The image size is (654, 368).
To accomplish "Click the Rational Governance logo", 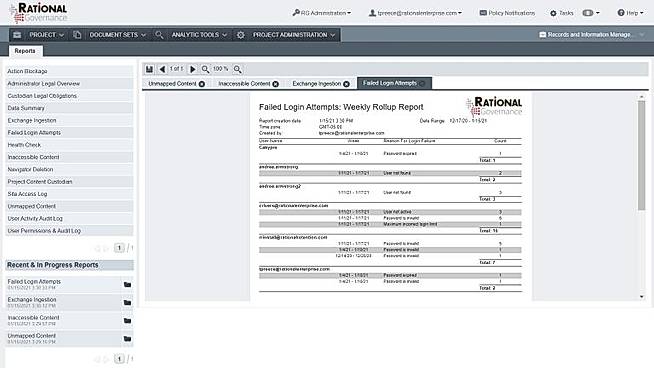I will (38, 13).
